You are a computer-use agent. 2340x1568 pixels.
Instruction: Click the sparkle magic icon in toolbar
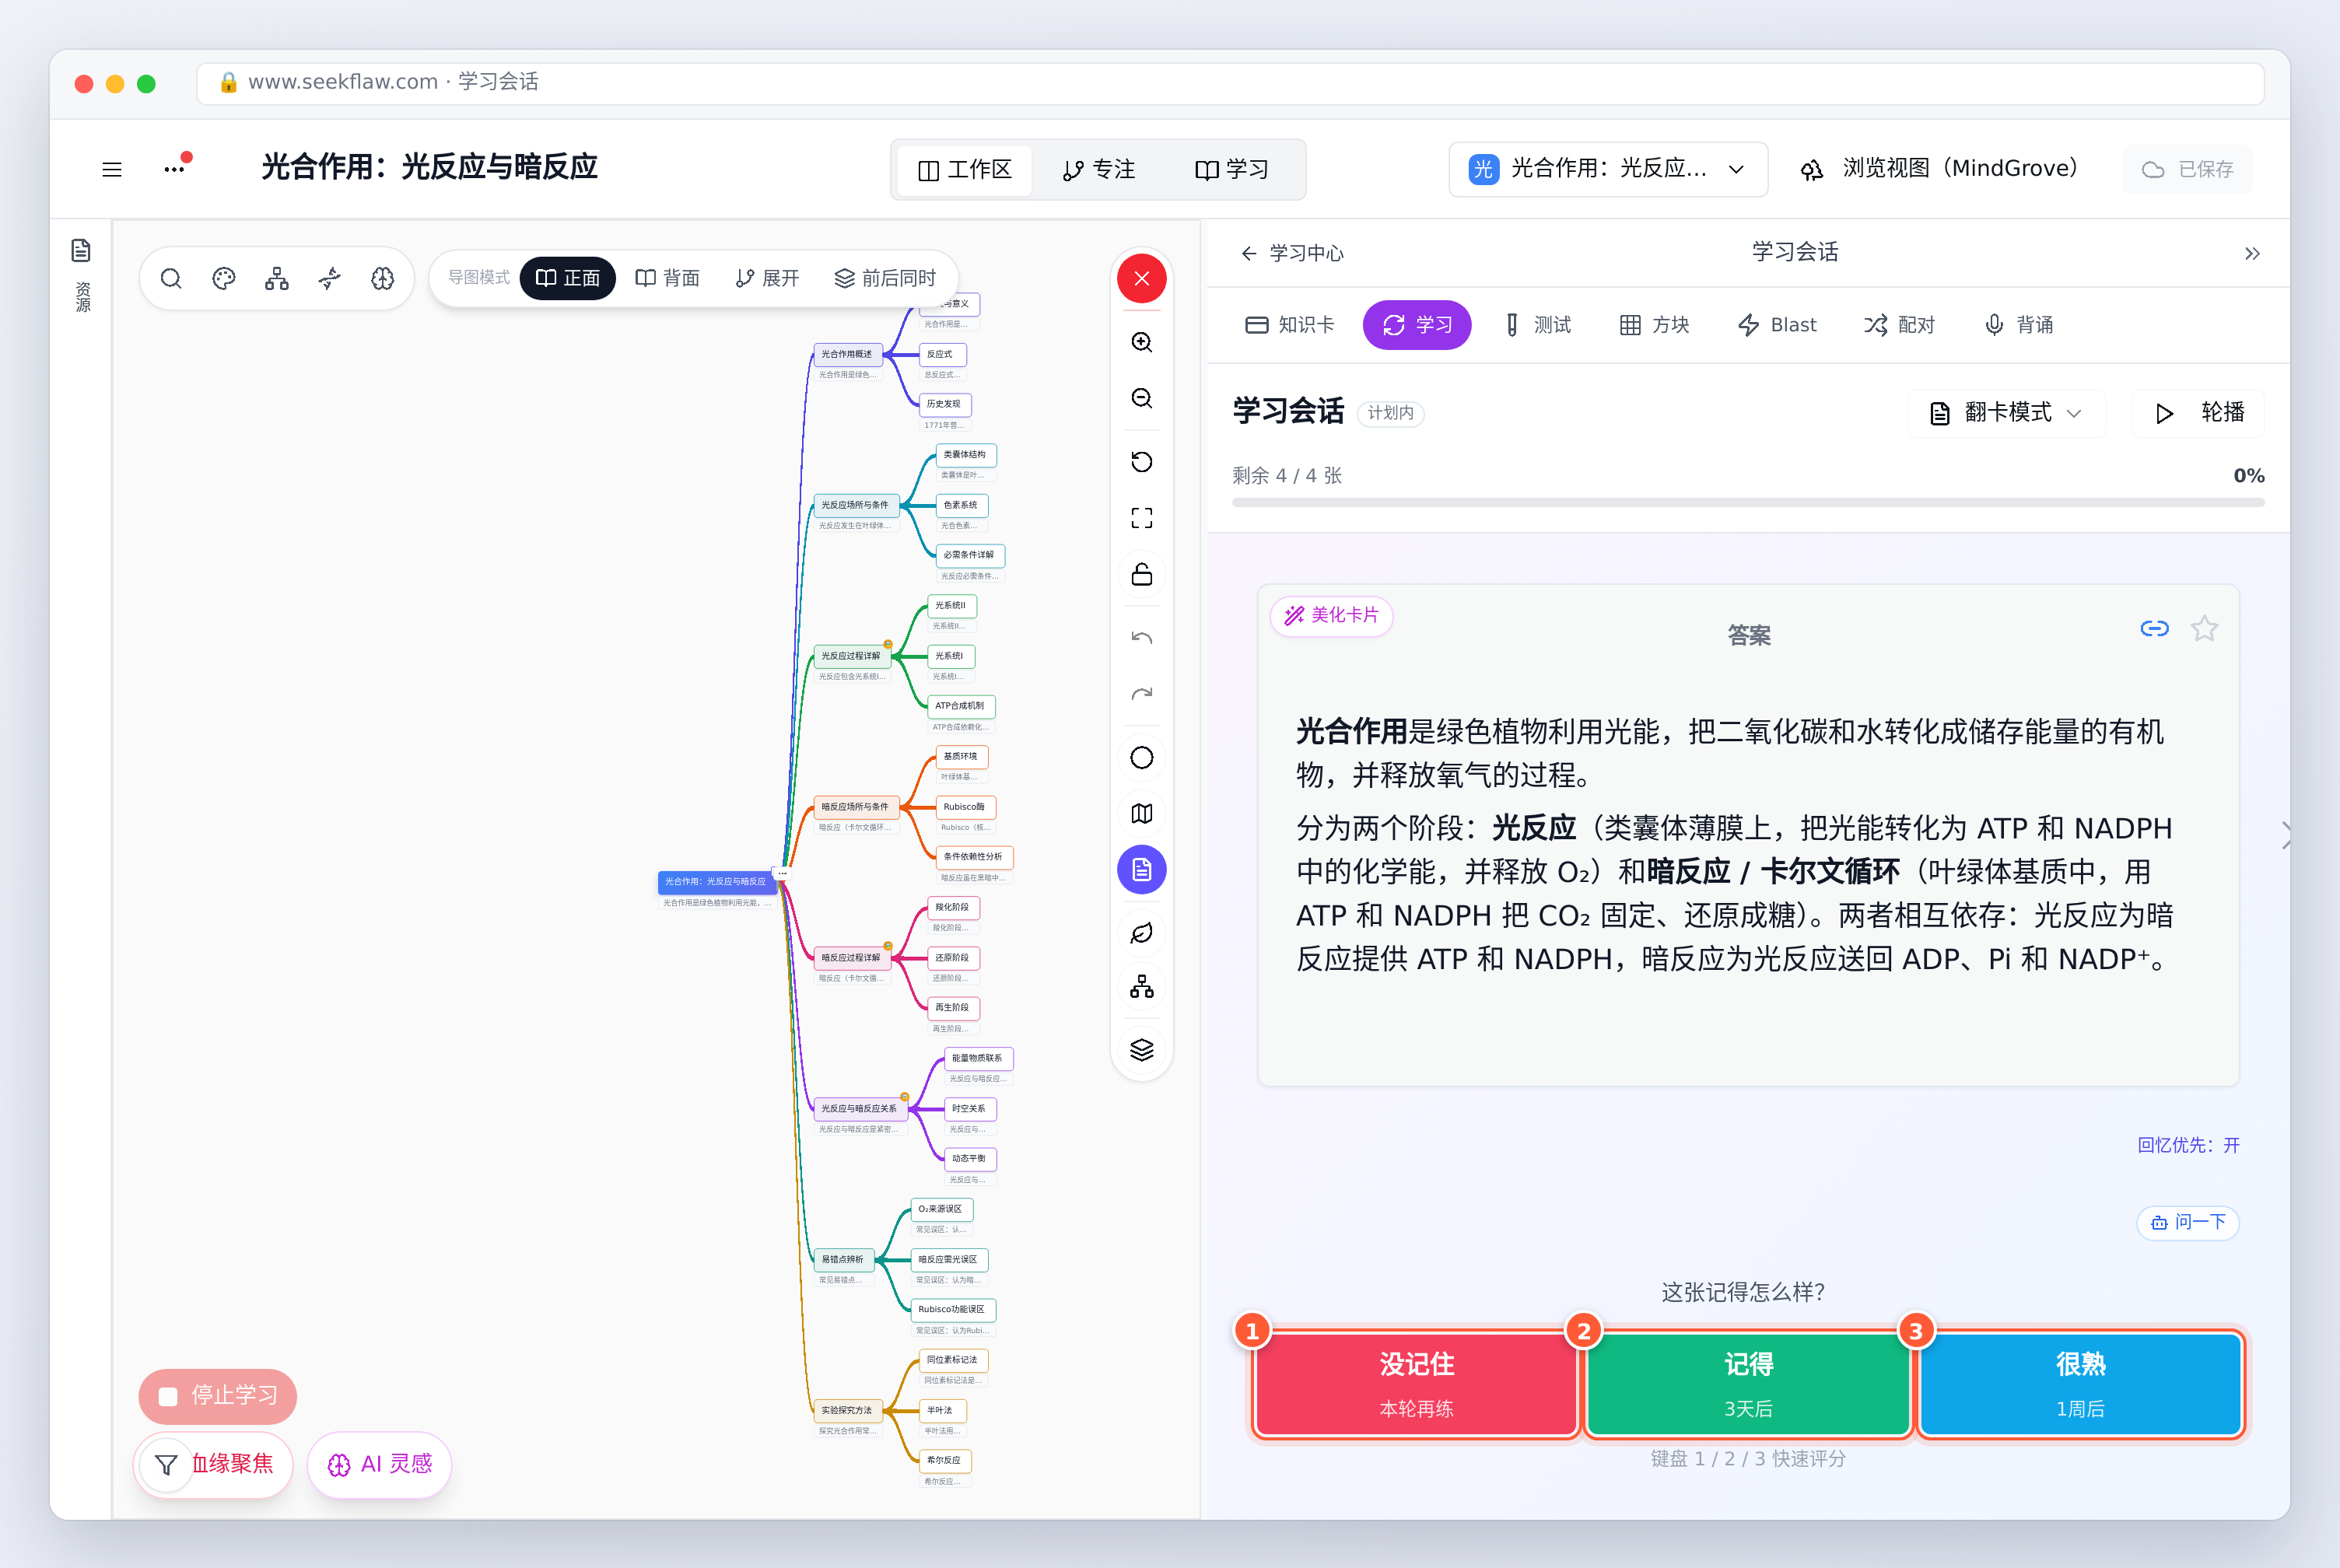(x=330, y=278)
